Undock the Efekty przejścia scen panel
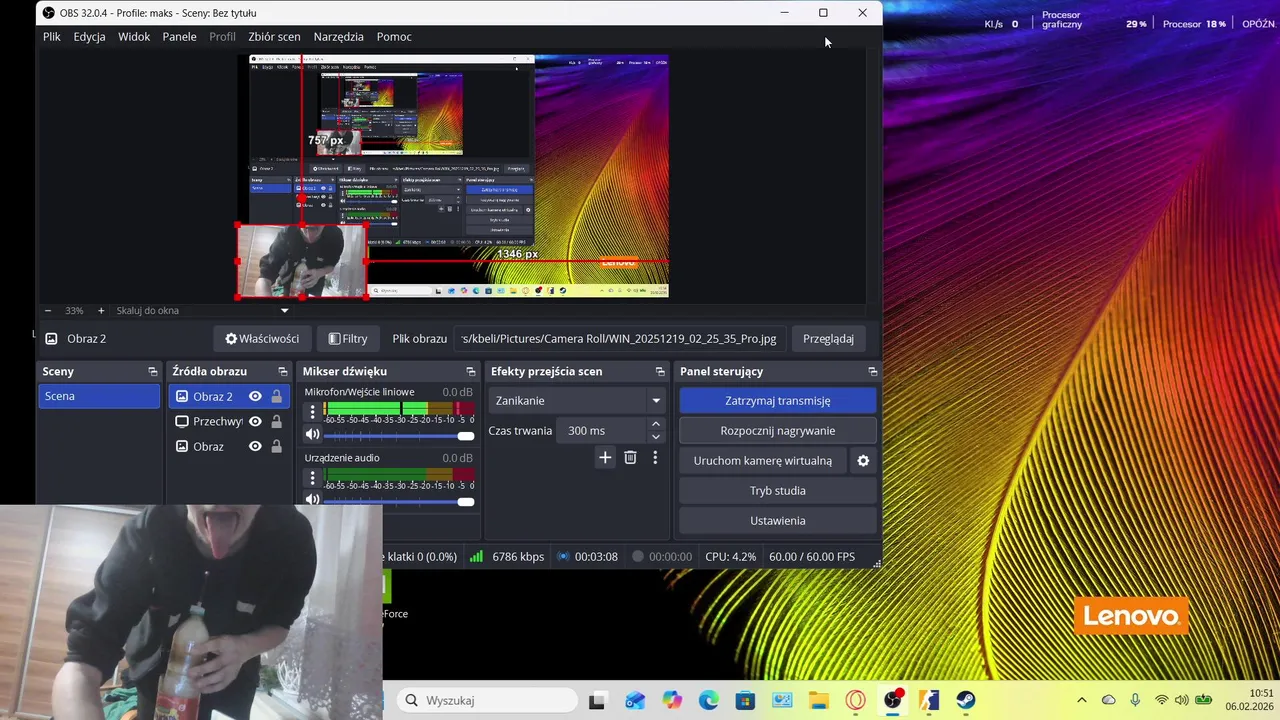Image resolution: width=1280 pixels, height=720 pixels. click(x=660, y=371)
